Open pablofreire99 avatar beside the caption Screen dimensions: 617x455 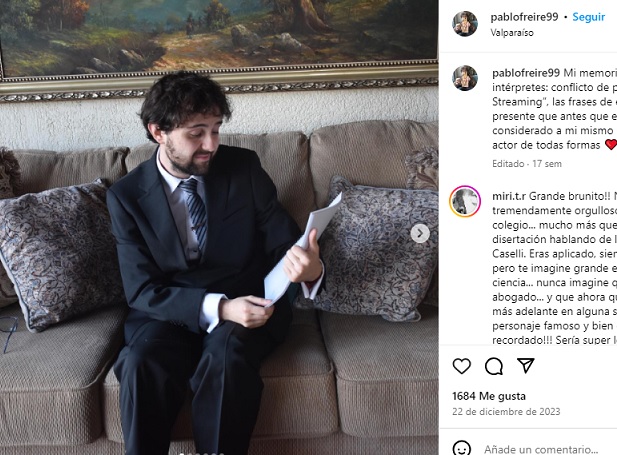[465, 78]
